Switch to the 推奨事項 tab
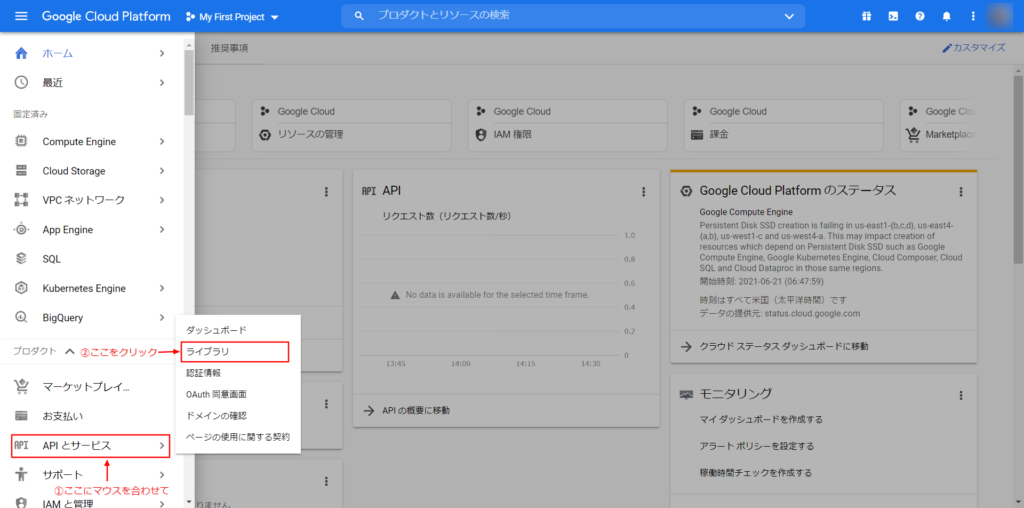1024x508 pixels. tap(229, 48)
